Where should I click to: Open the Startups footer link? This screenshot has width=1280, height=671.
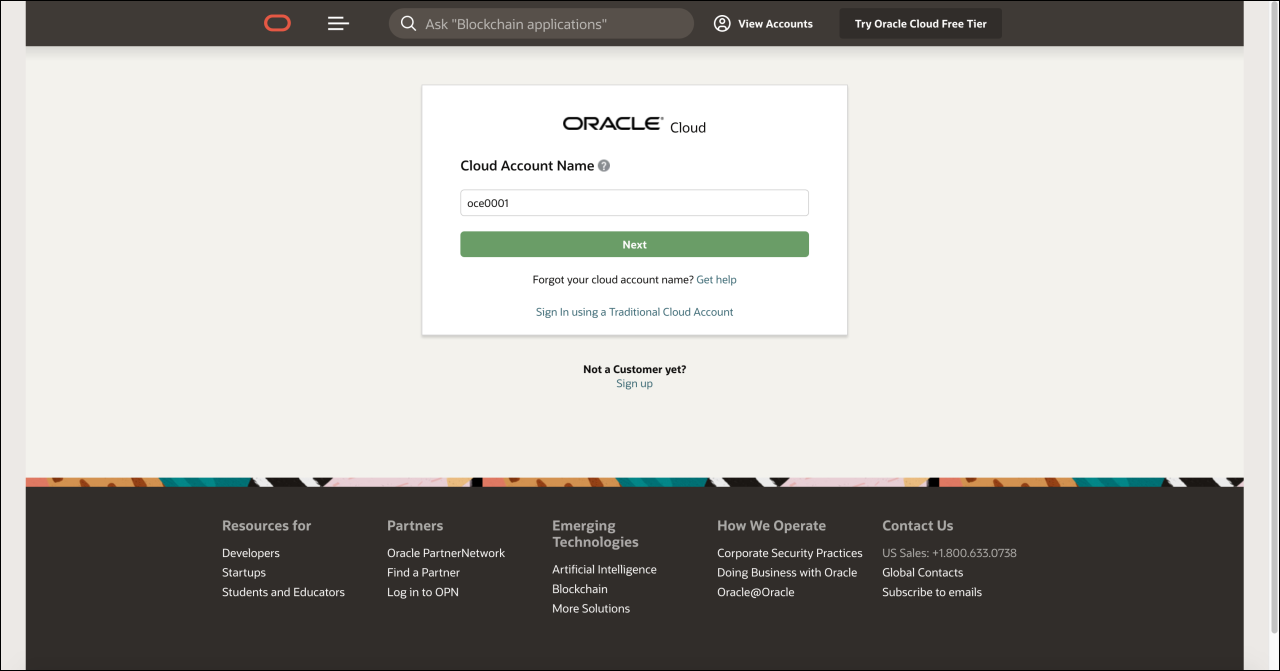pos(244,573)
